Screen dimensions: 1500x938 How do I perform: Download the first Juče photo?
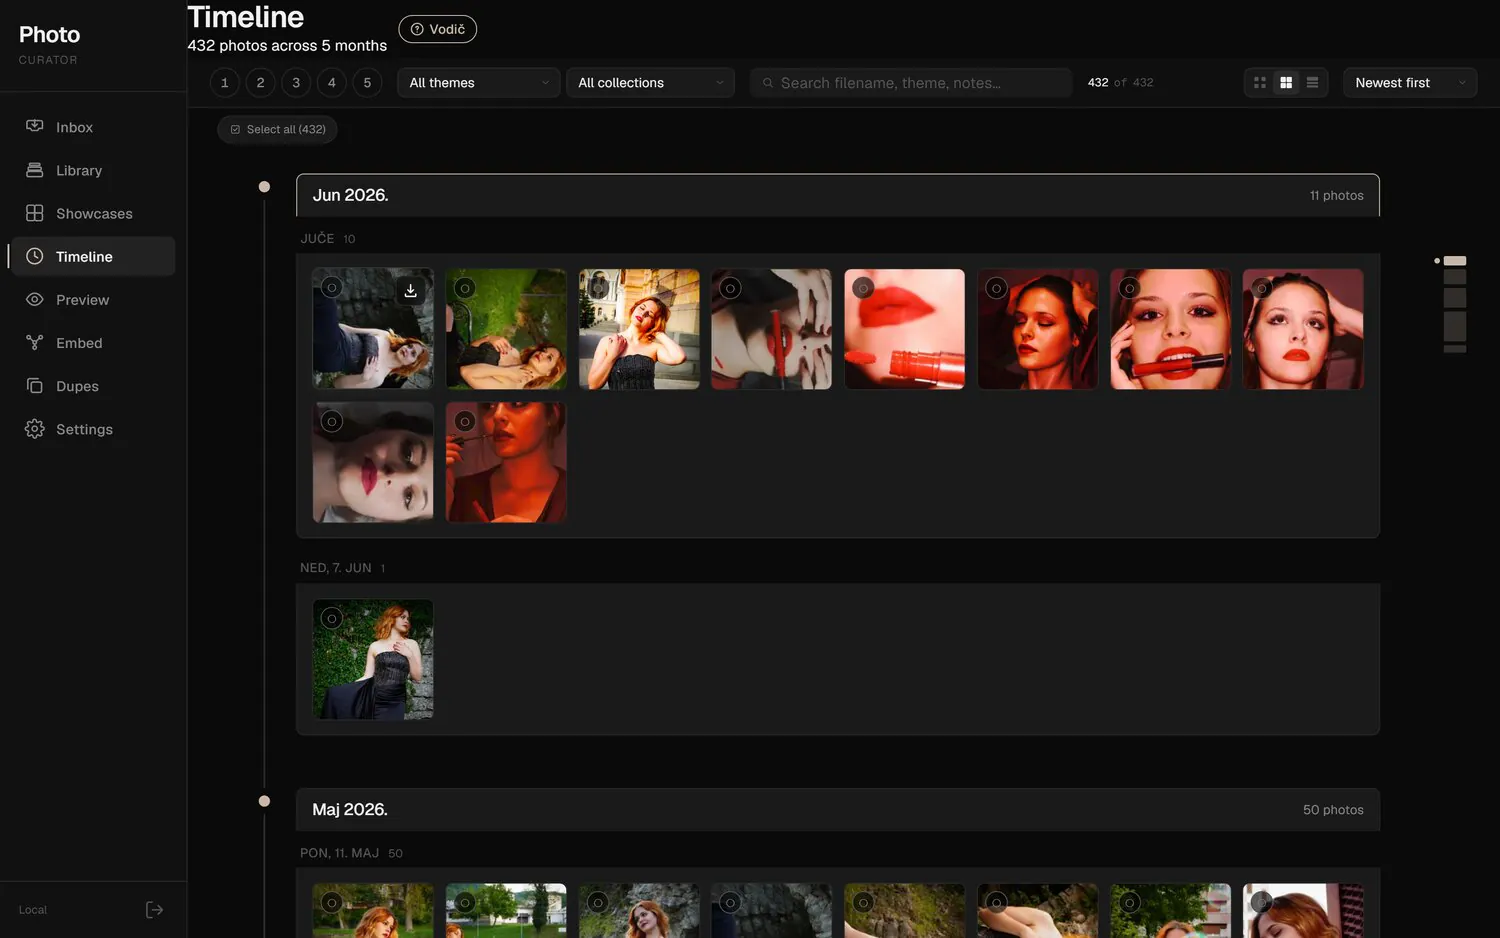[410, 290]
